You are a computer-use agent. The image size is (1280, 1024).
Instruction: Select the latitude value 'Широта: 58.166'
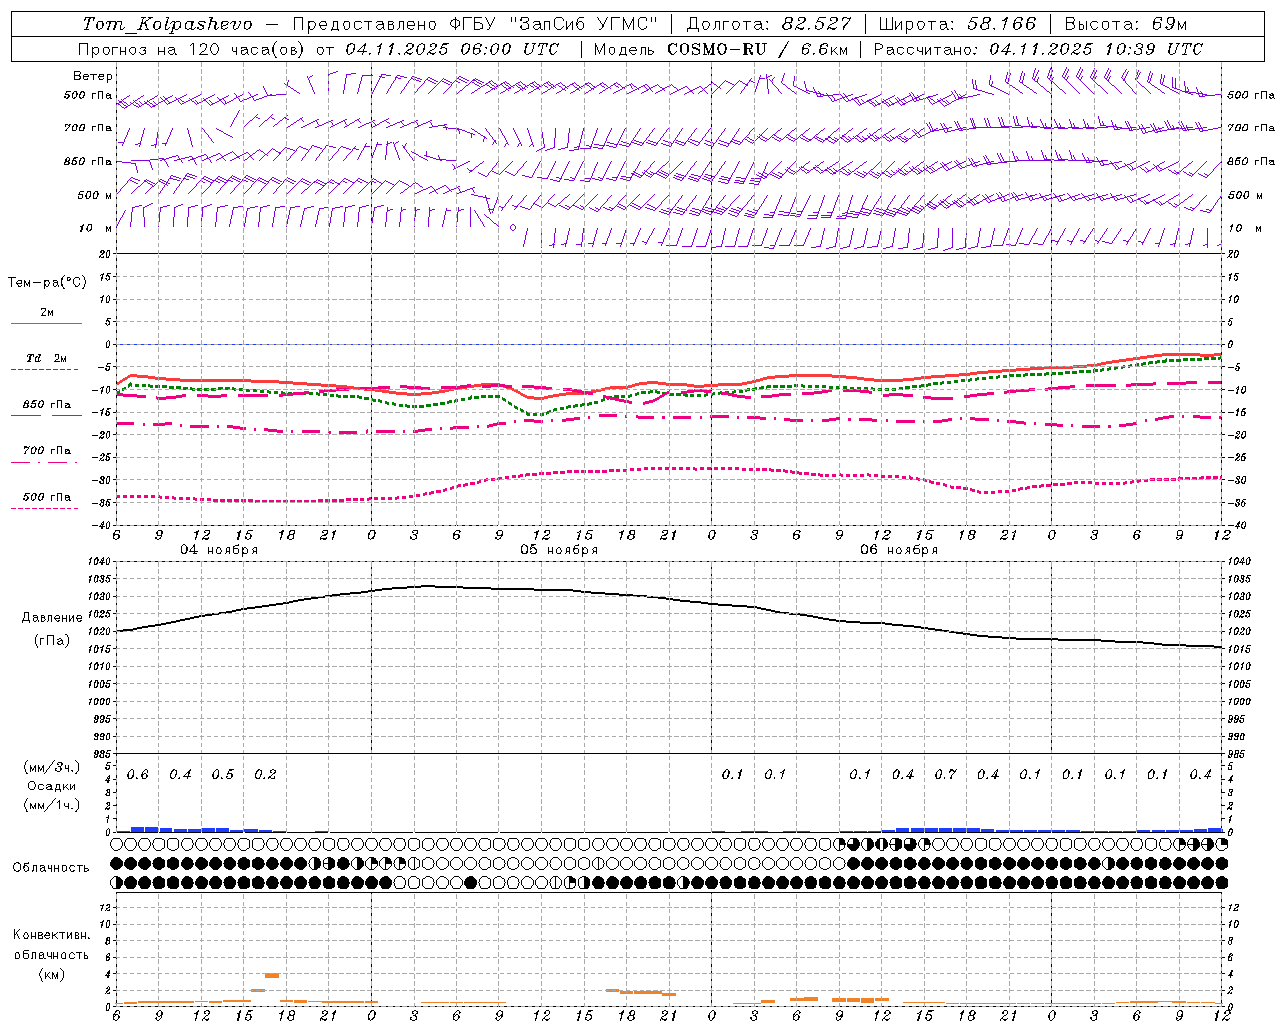pyautogui.click(x=957, y=24)
